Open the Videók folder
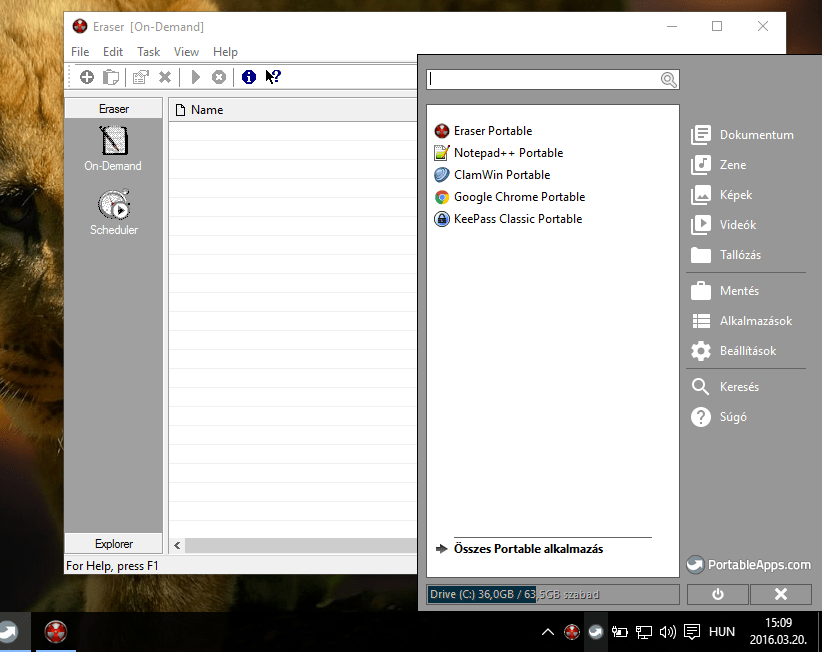 pyautogui.click(x=723, y=225)
